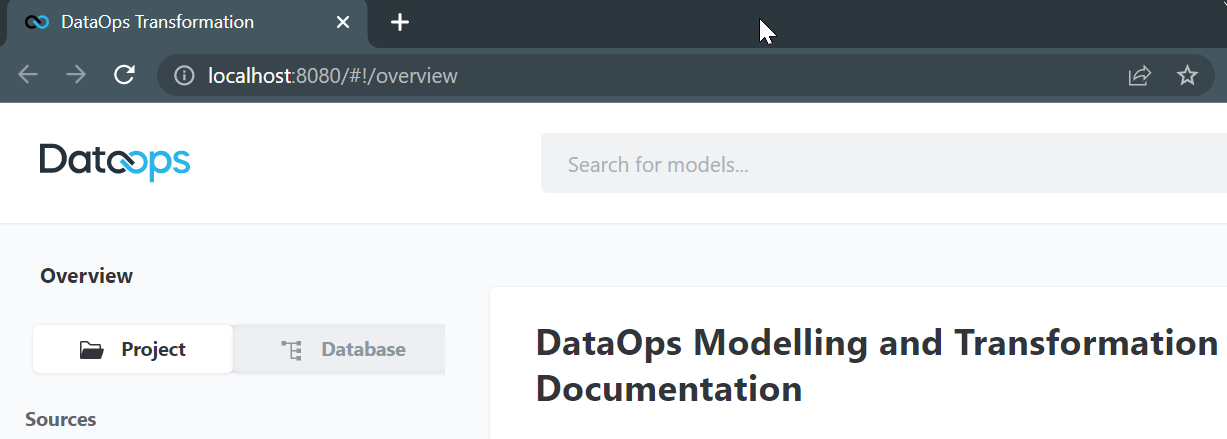The image size is (1227, 439).
Task: Close the DataOps Transformation tab
Action: click(343, 22)
